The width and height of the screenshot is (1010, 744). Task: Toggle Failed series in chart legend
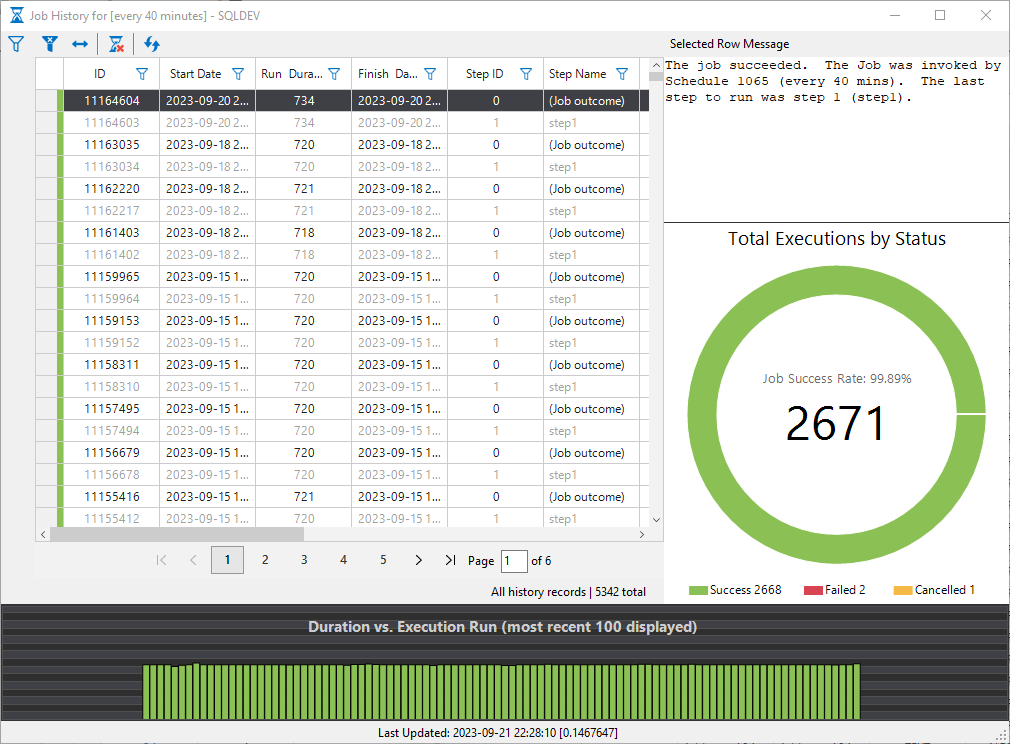pos(836,590)
